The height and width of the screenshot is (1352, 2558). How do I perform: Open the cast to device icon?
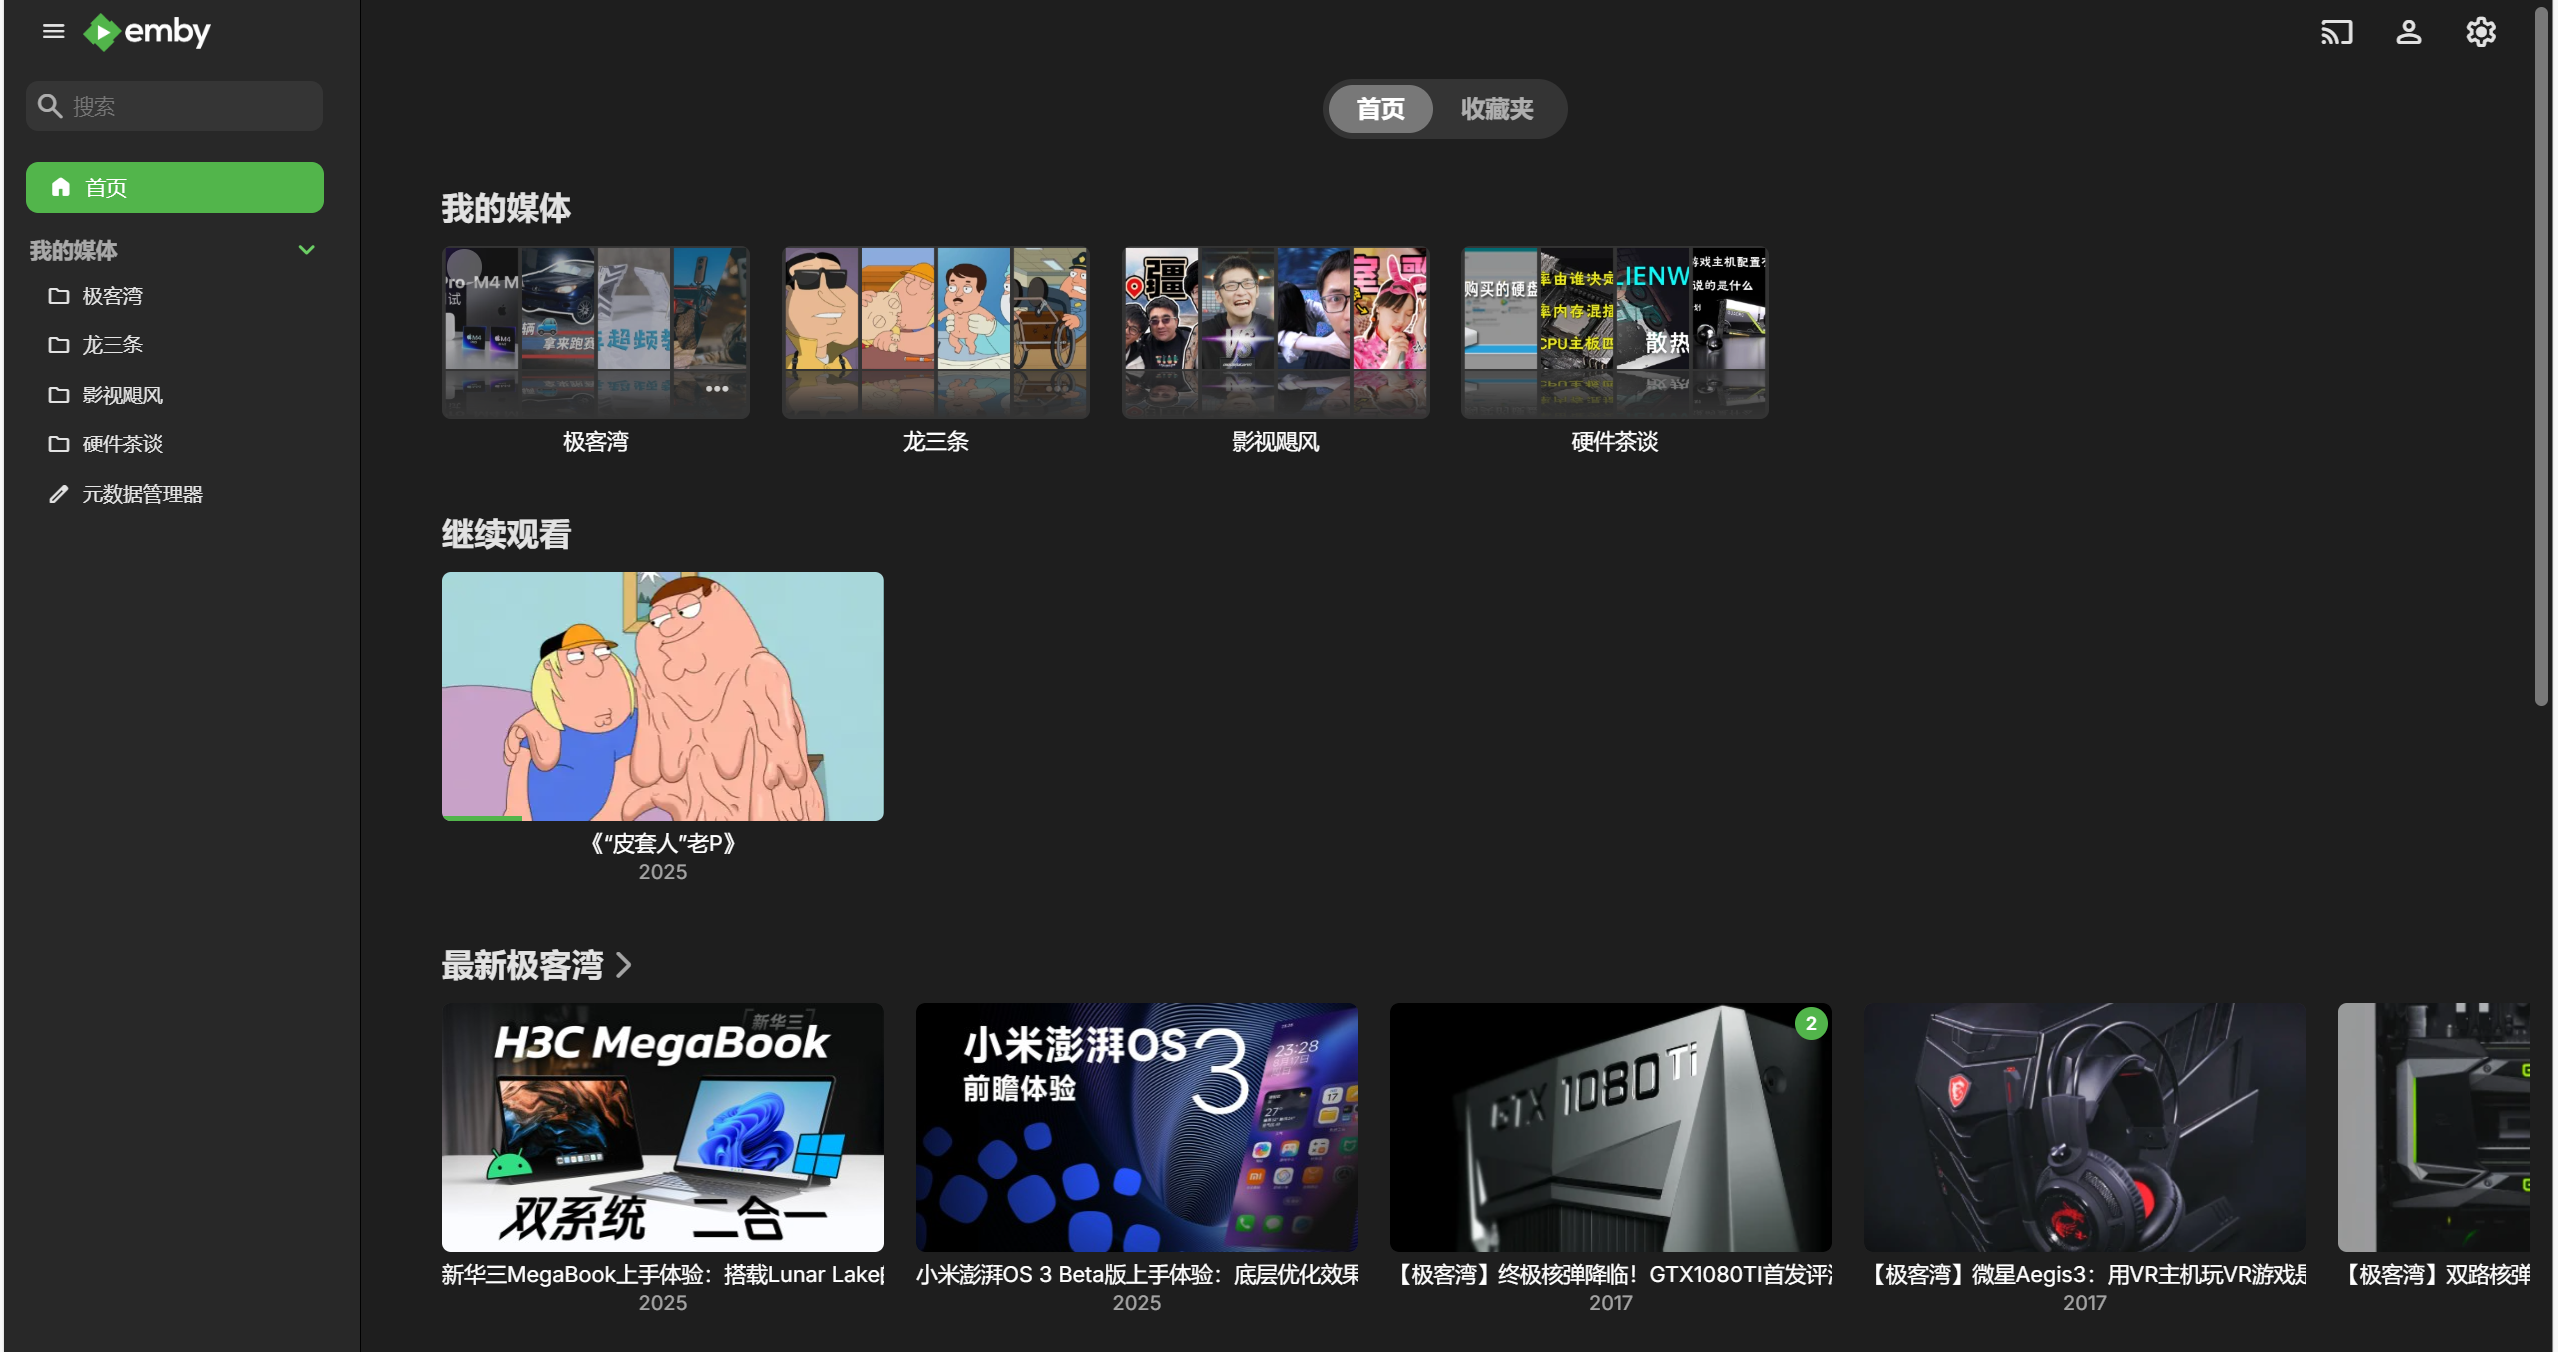pos(2336,32)
